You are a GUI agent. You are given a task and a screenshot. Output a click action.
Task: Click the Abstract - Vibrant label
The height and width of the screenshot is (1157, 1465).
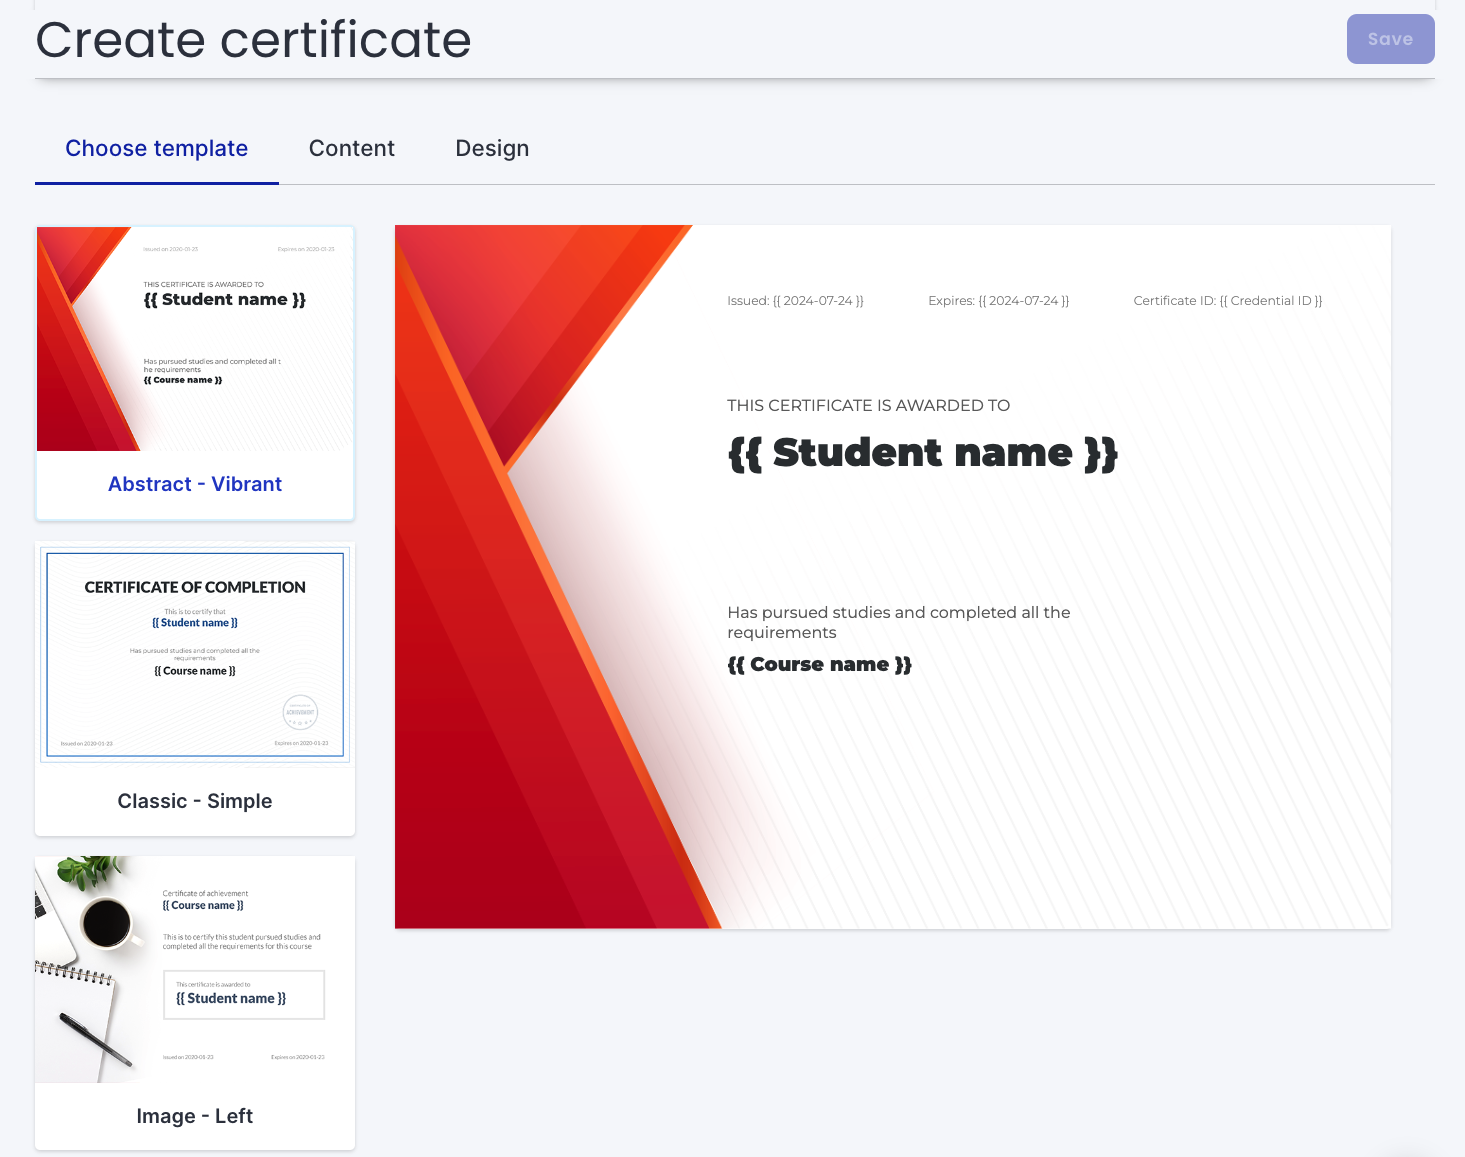click(195, 484)
